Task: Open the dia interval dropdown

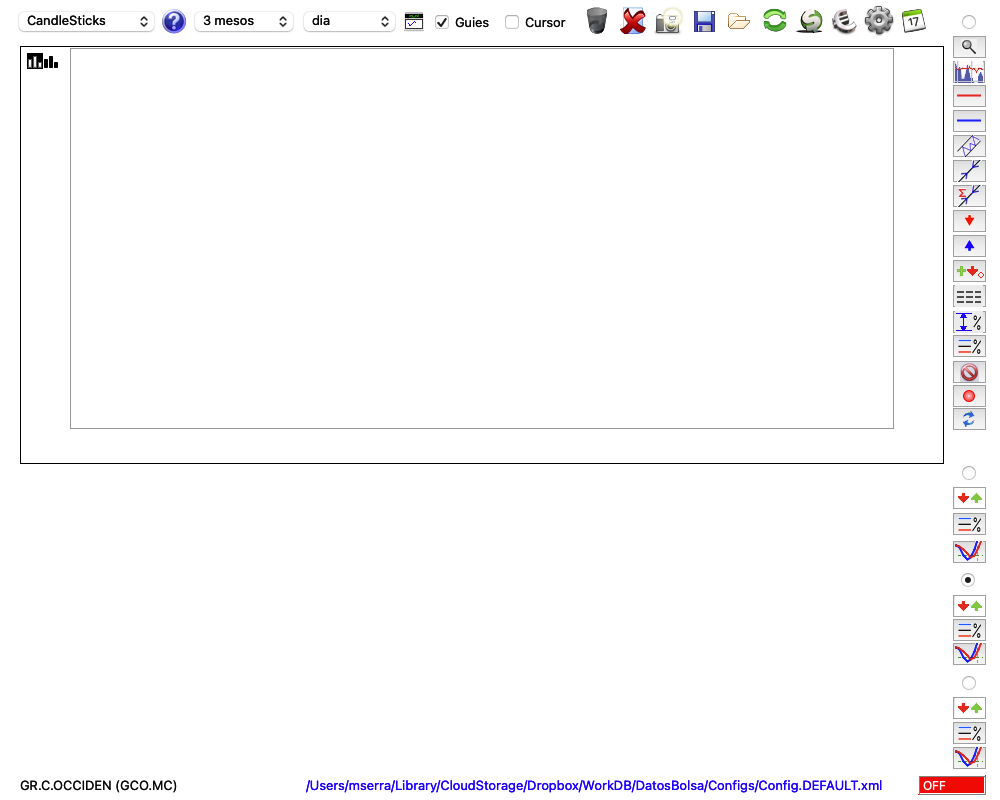Action: [x=349, y=21]
